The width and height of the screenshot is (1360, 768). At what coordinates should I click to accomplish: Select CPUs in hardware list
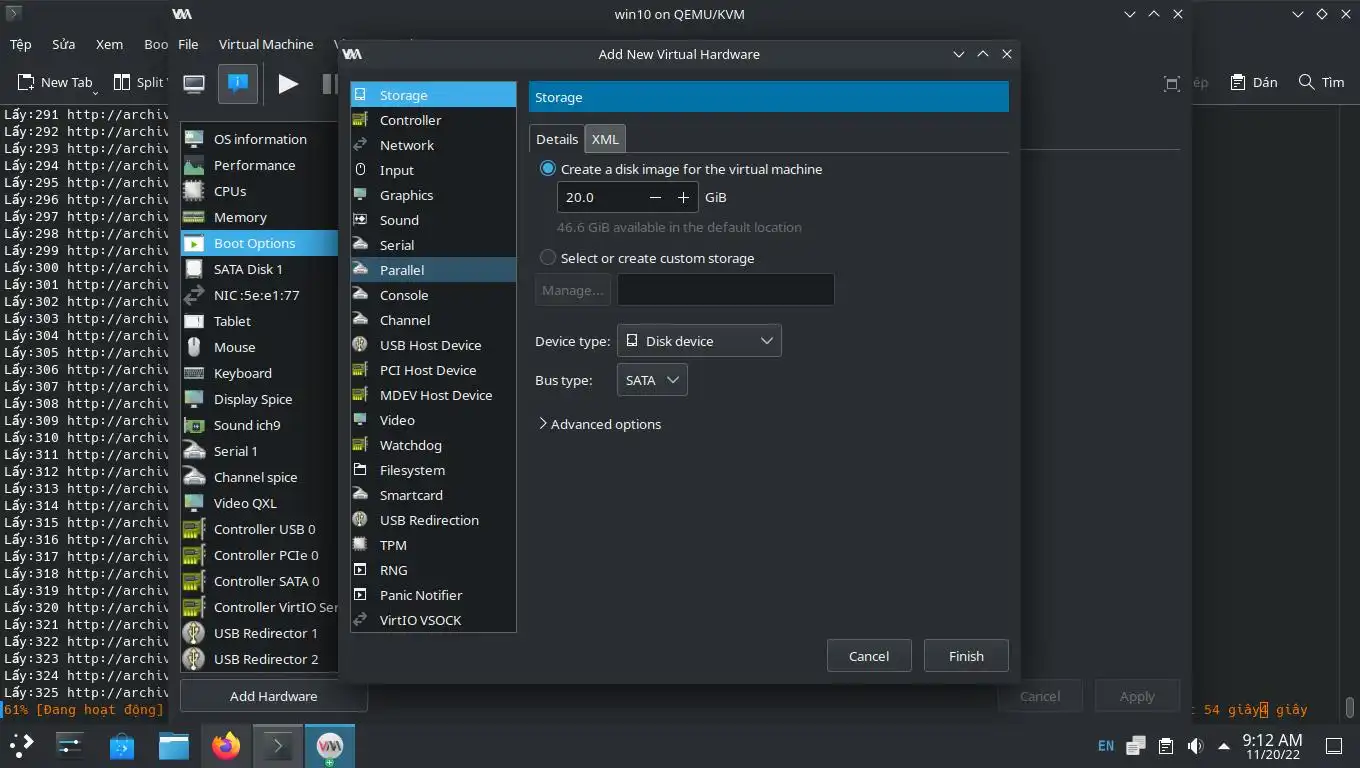[260, 191]
